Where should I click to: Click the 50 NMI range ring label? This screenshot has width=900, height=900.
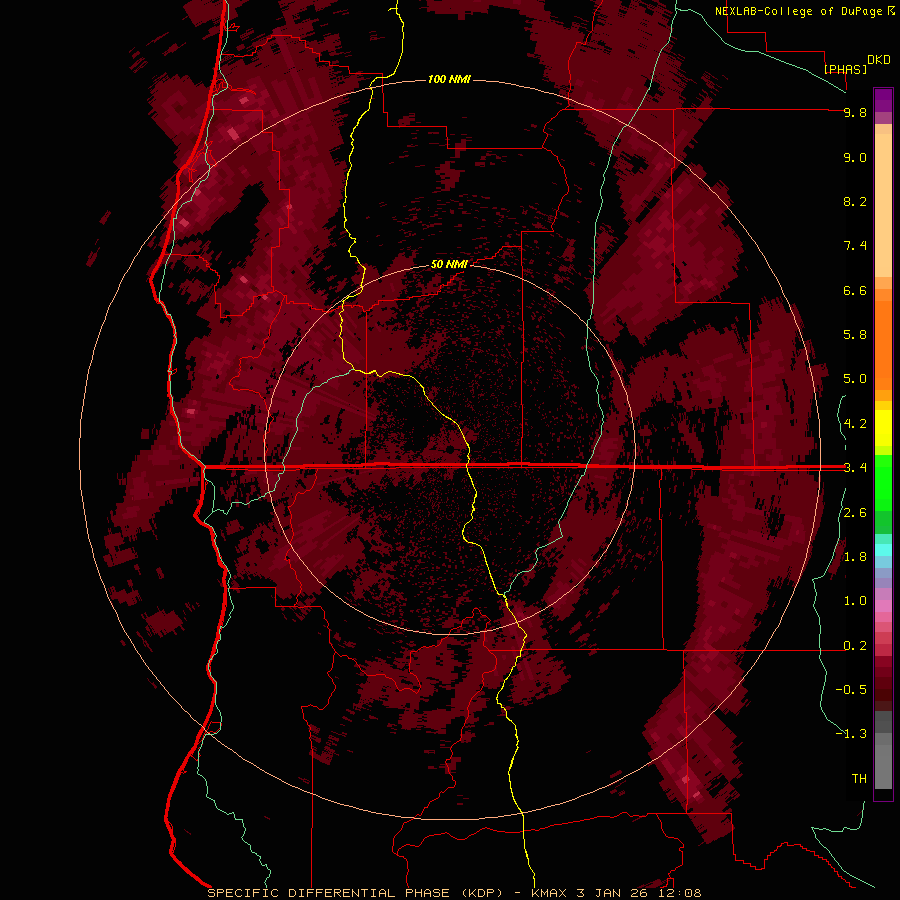[449, 265]
